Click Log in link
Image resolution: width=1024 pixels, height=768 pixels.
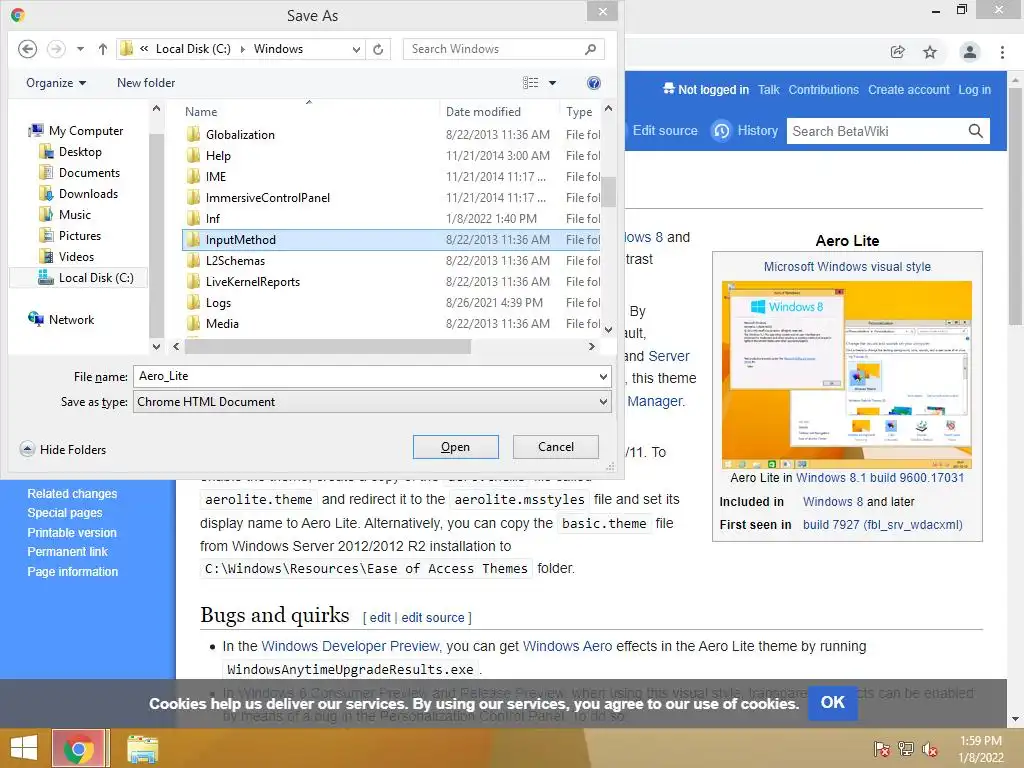[x=974, y=89]
